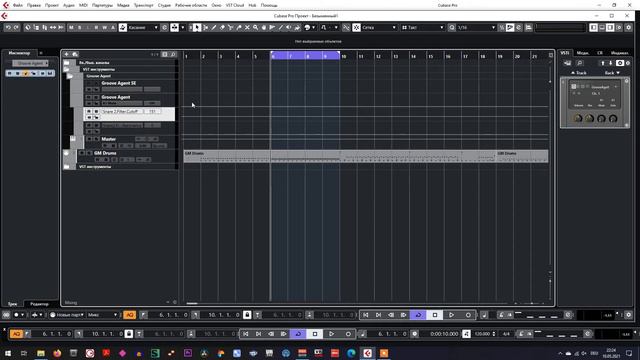Viewport: 640px width, 360px height.
Task: Toggle the global Mute M state button
Action: [71, 27]
